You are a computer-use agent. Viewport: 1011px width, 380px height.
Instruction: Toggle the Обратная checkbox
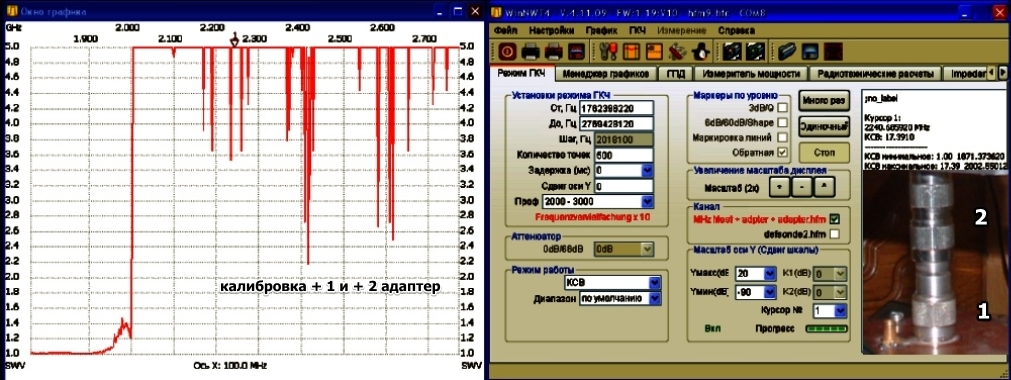click(x=783, y=152)
